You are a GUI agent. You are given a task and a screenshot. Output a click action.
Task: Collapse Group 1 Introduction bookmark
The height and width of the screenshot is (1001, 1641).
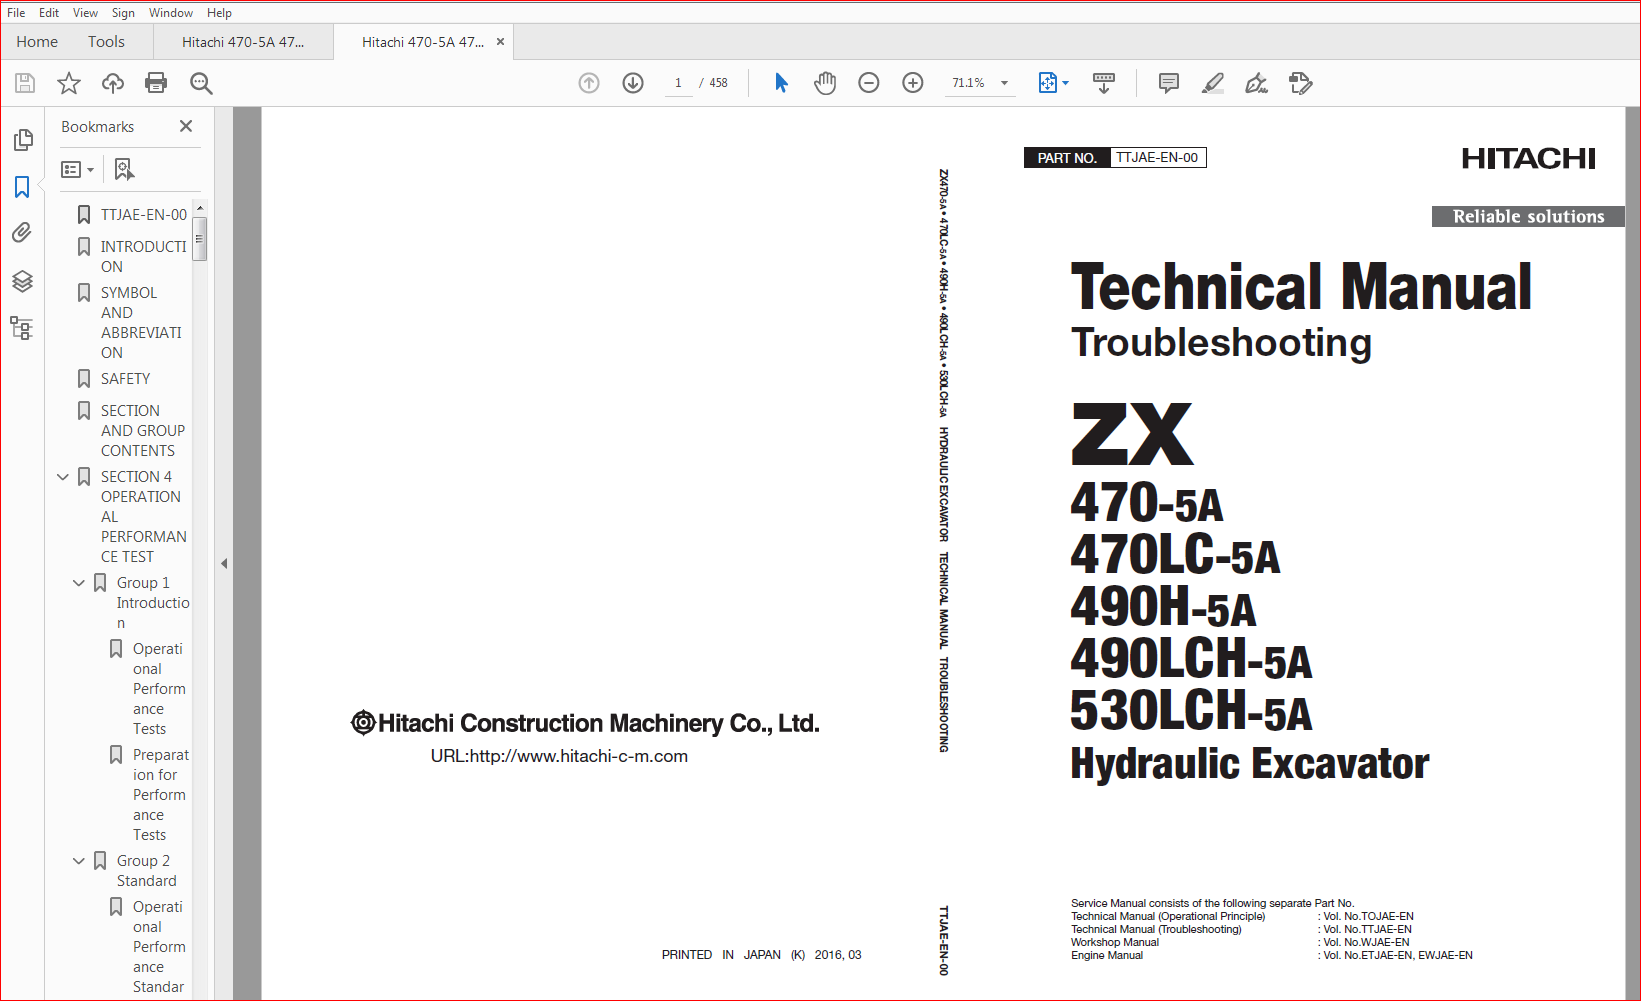click(79, 583)
